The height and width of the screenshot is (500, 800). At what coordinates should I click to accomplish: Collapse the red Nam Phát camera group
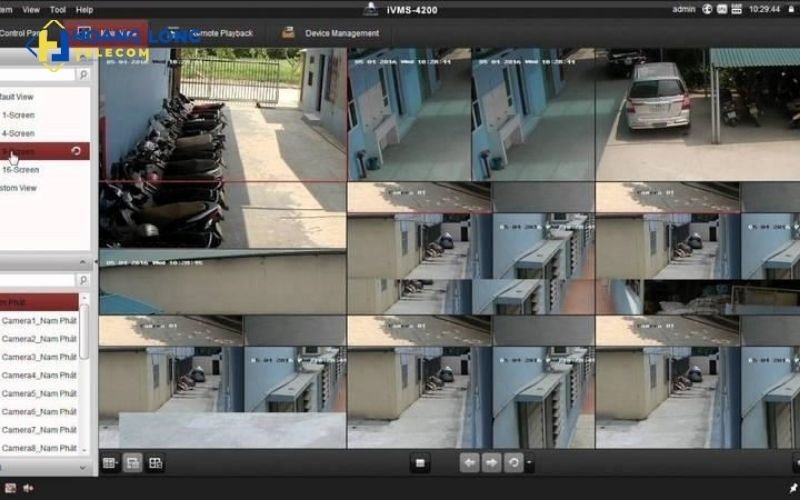pyautogui.click(x=39, y=302)
